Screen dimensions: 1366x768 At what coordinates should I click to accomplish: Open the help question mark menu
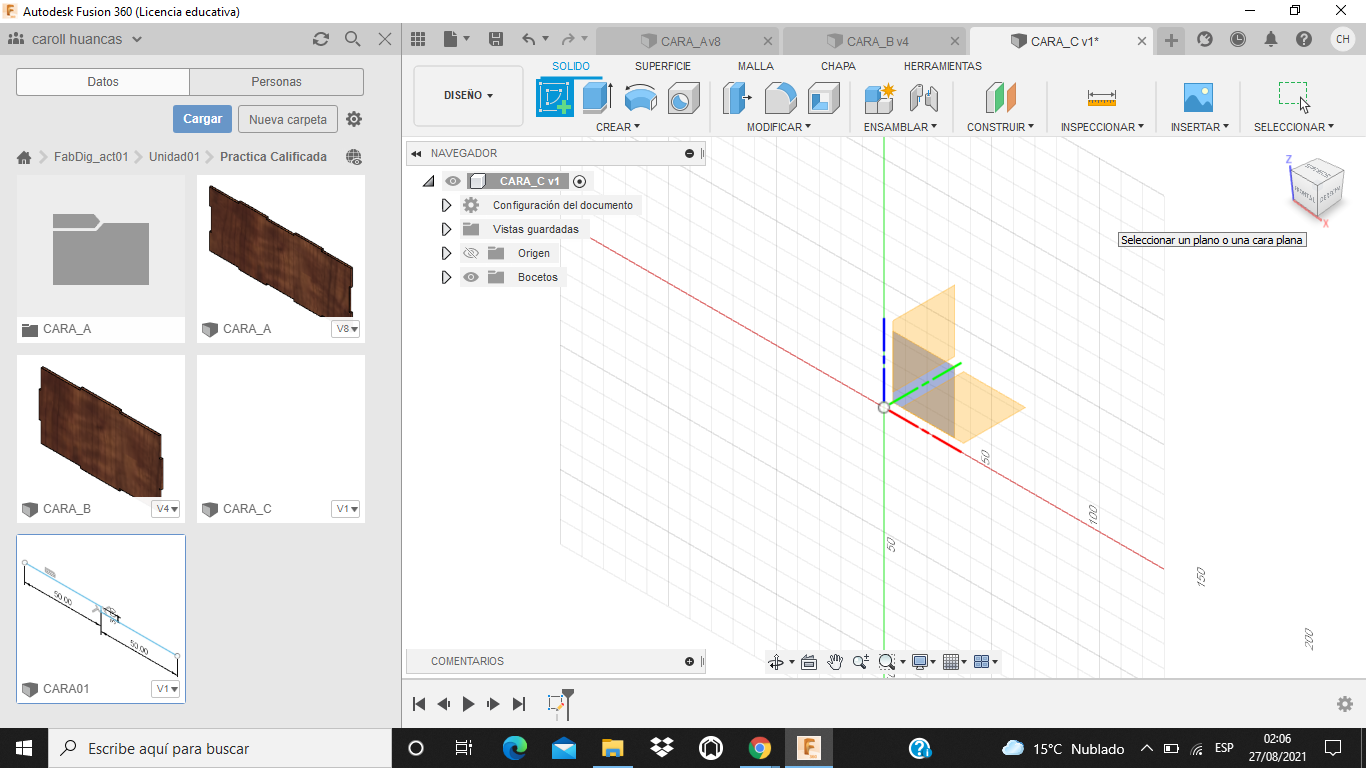coord(1304,39)
